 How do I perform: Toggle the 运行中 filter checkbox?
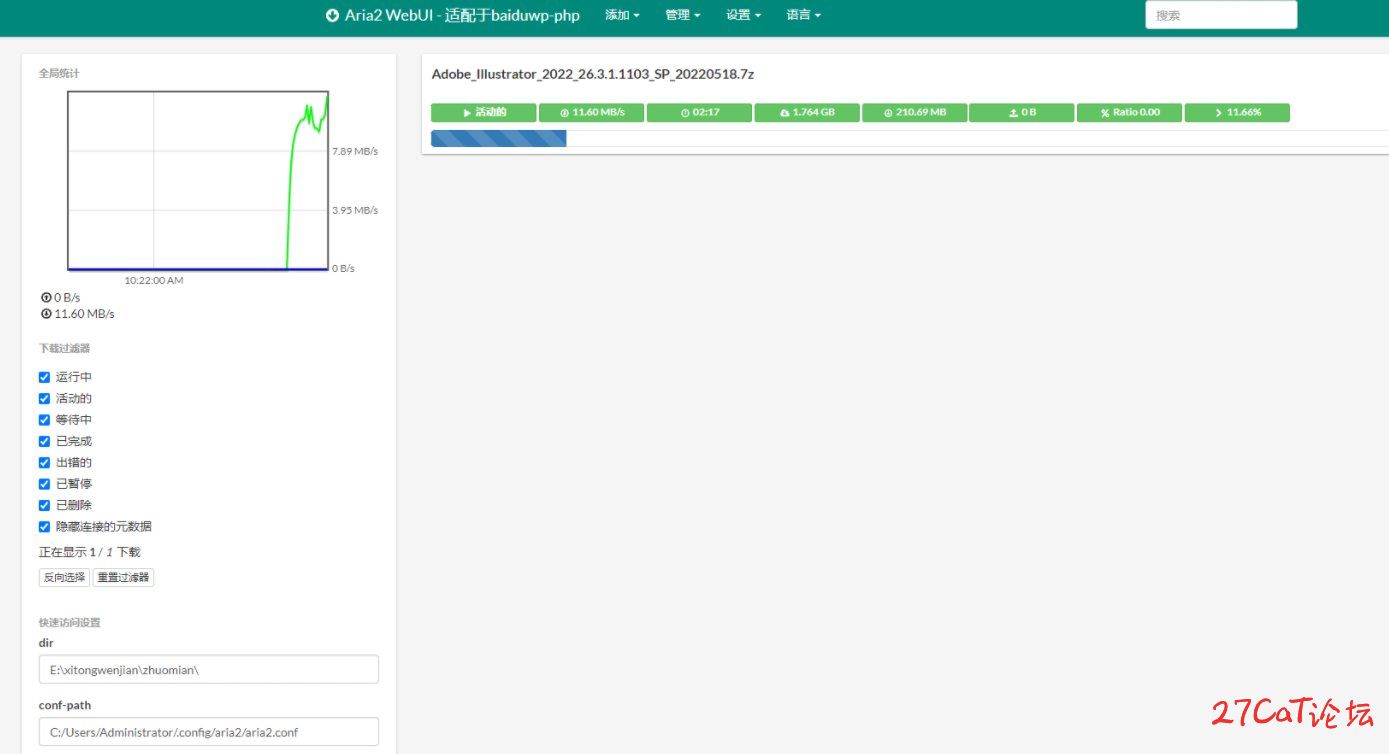click(44, 377)
